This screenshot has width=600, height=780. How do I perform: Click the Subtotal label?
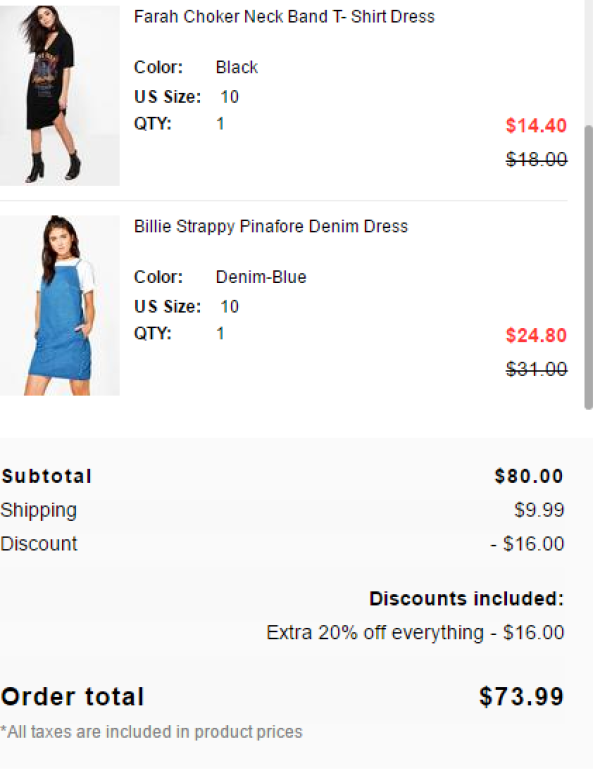pyautogui.click(x=46, y=476)
